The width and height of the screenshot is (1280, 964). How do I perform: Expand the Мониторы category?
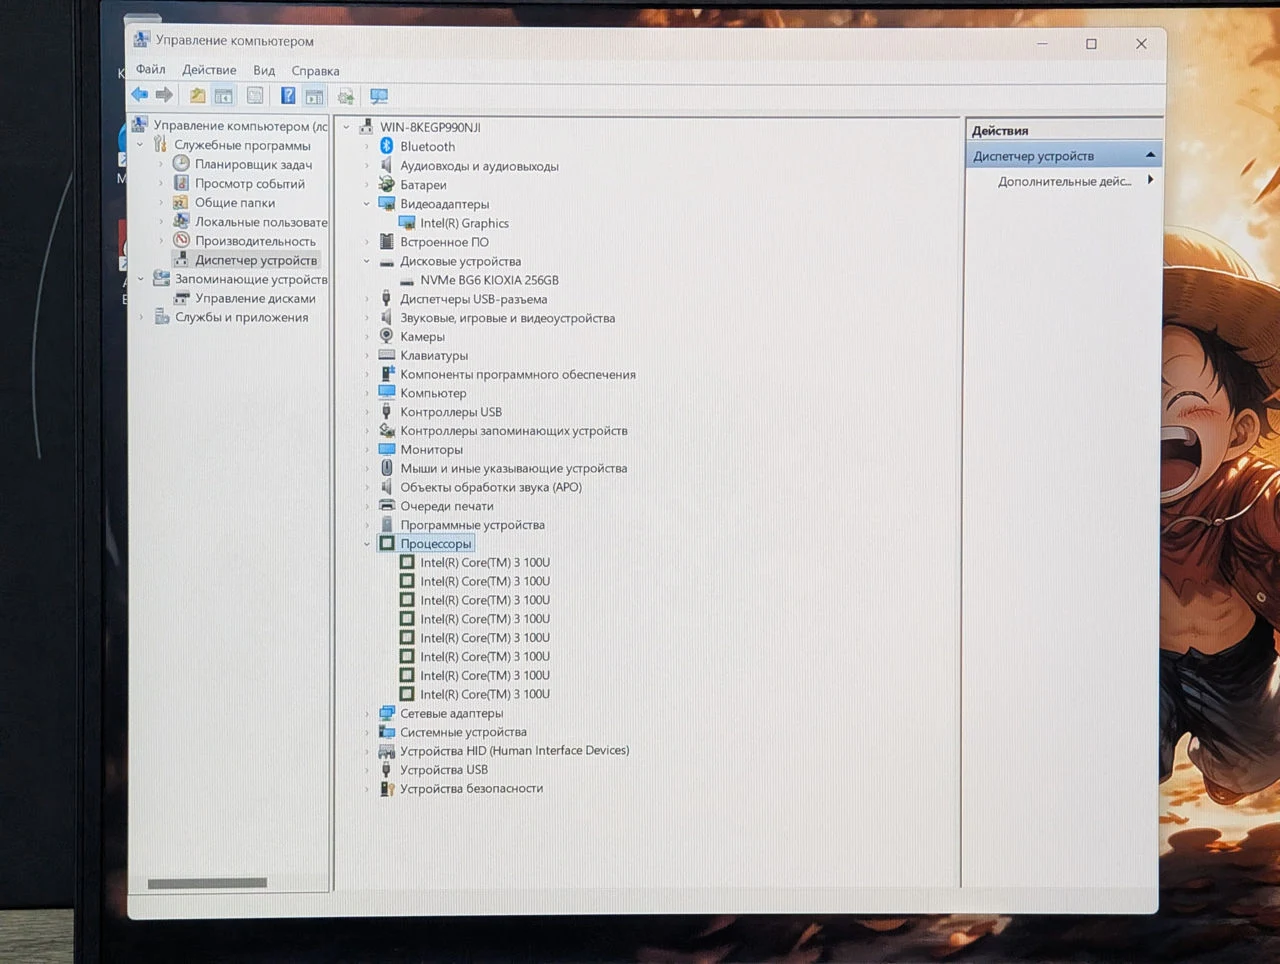coord(367,449)
